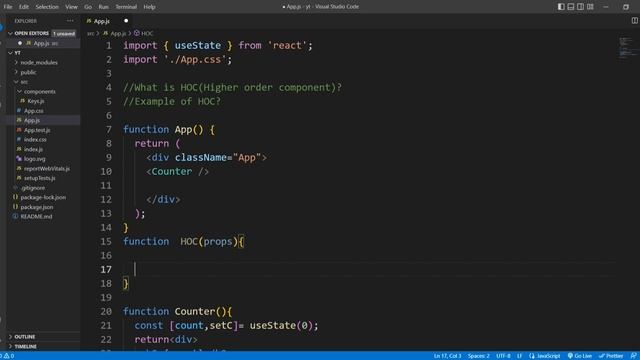Click the Ln 17, Col 3 status indicator
640x360 pixels.
click(x=447, y=356)
